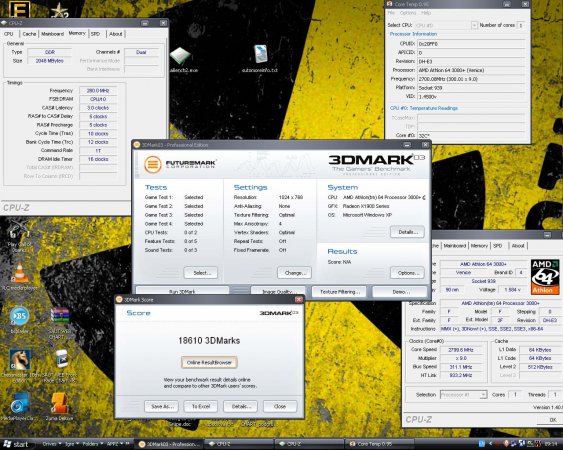
Task: Click Demo button in 3DMark03
Action: coord(400,292)
